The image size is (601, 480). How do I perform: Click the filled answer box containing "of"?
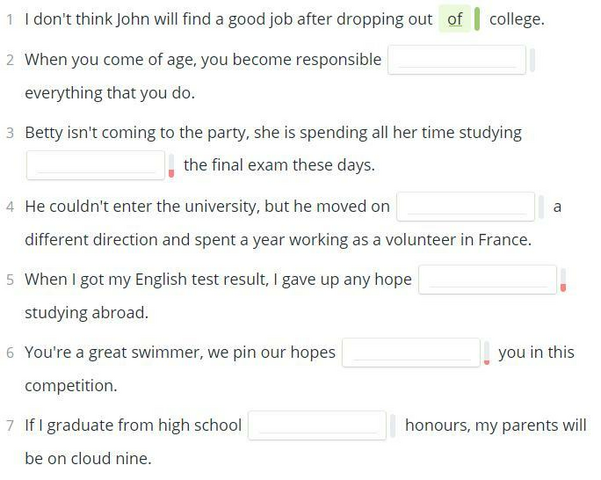pyautogui.click(x=455, y=19)
